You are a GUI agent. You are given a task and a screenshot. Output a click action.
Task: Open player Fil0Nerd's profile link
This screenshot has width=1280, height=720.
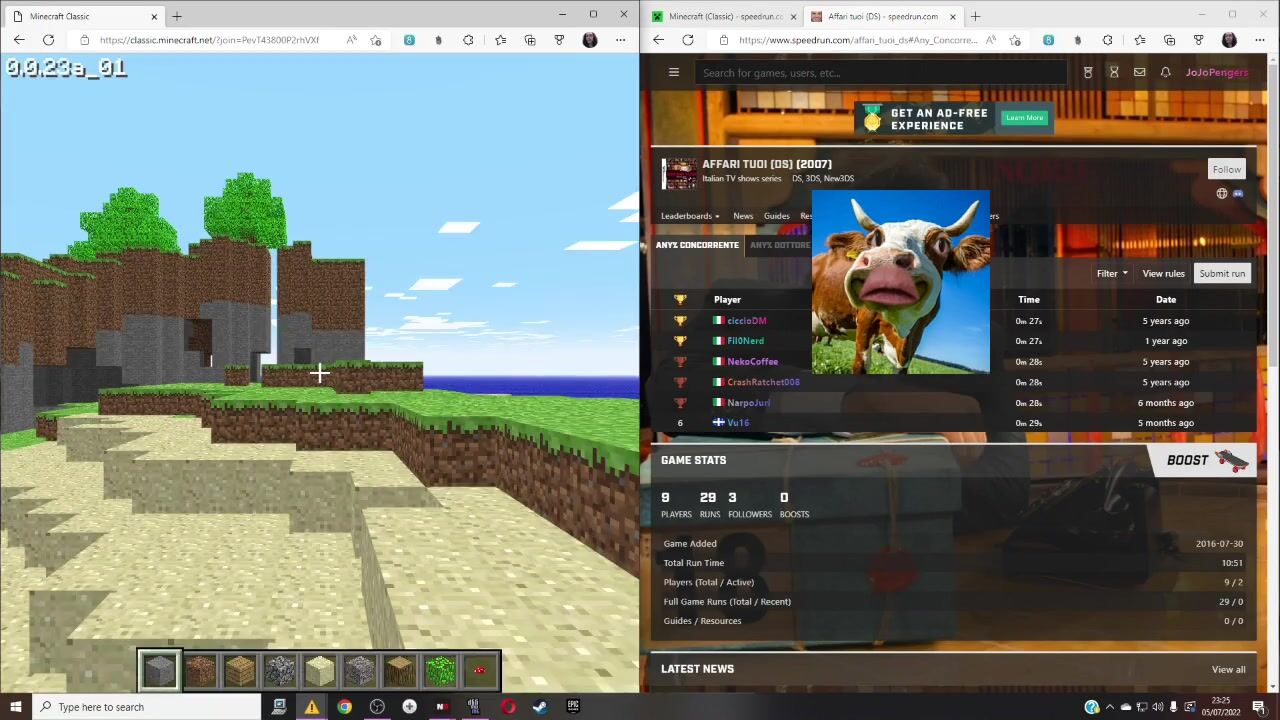[x=745, y=341]
